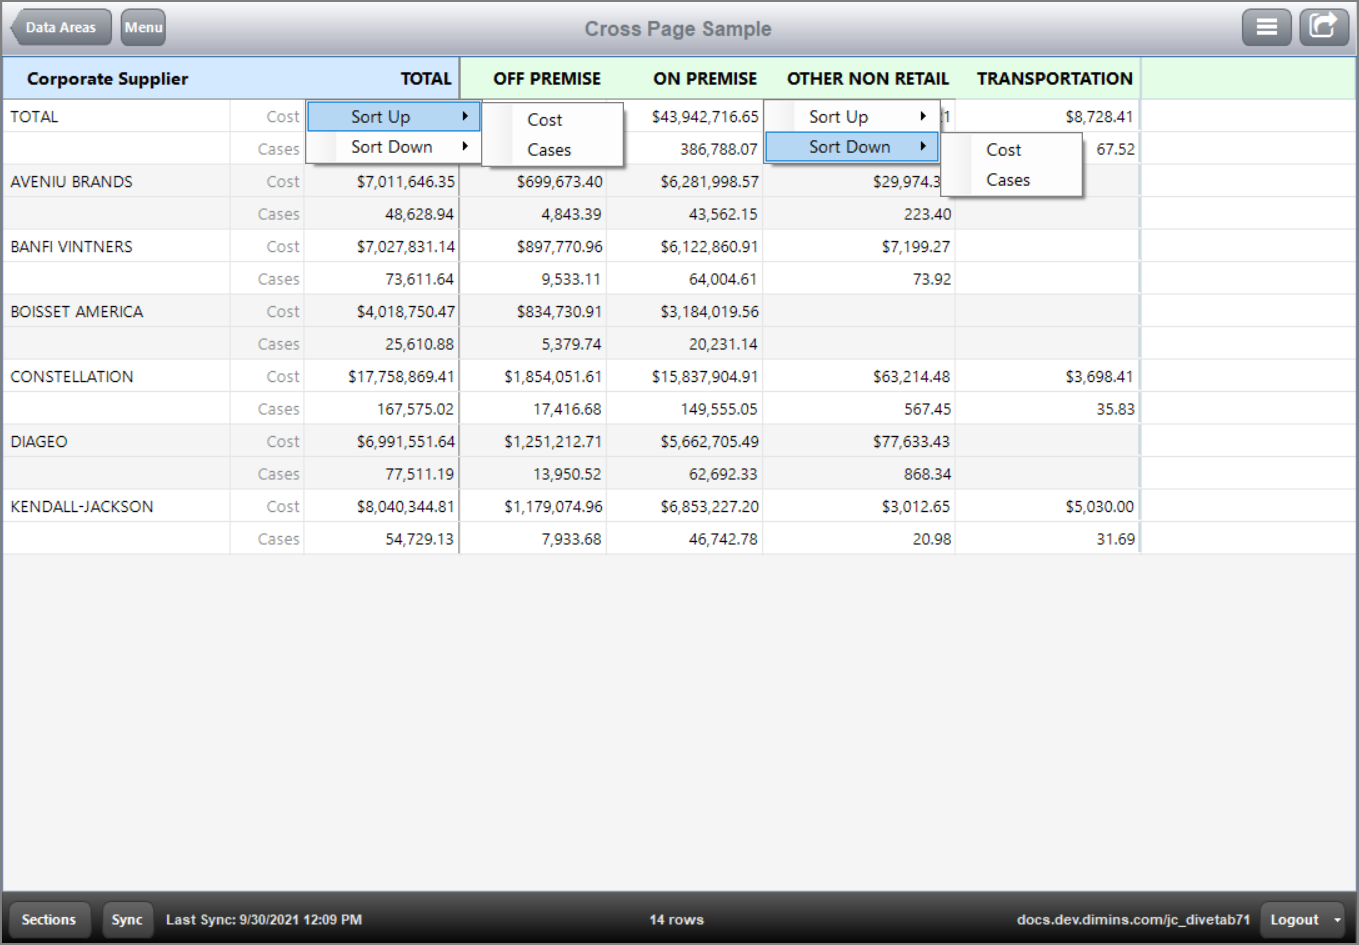
Task: Select the DIAGEO supplier row label
Action: pos(39,442)
